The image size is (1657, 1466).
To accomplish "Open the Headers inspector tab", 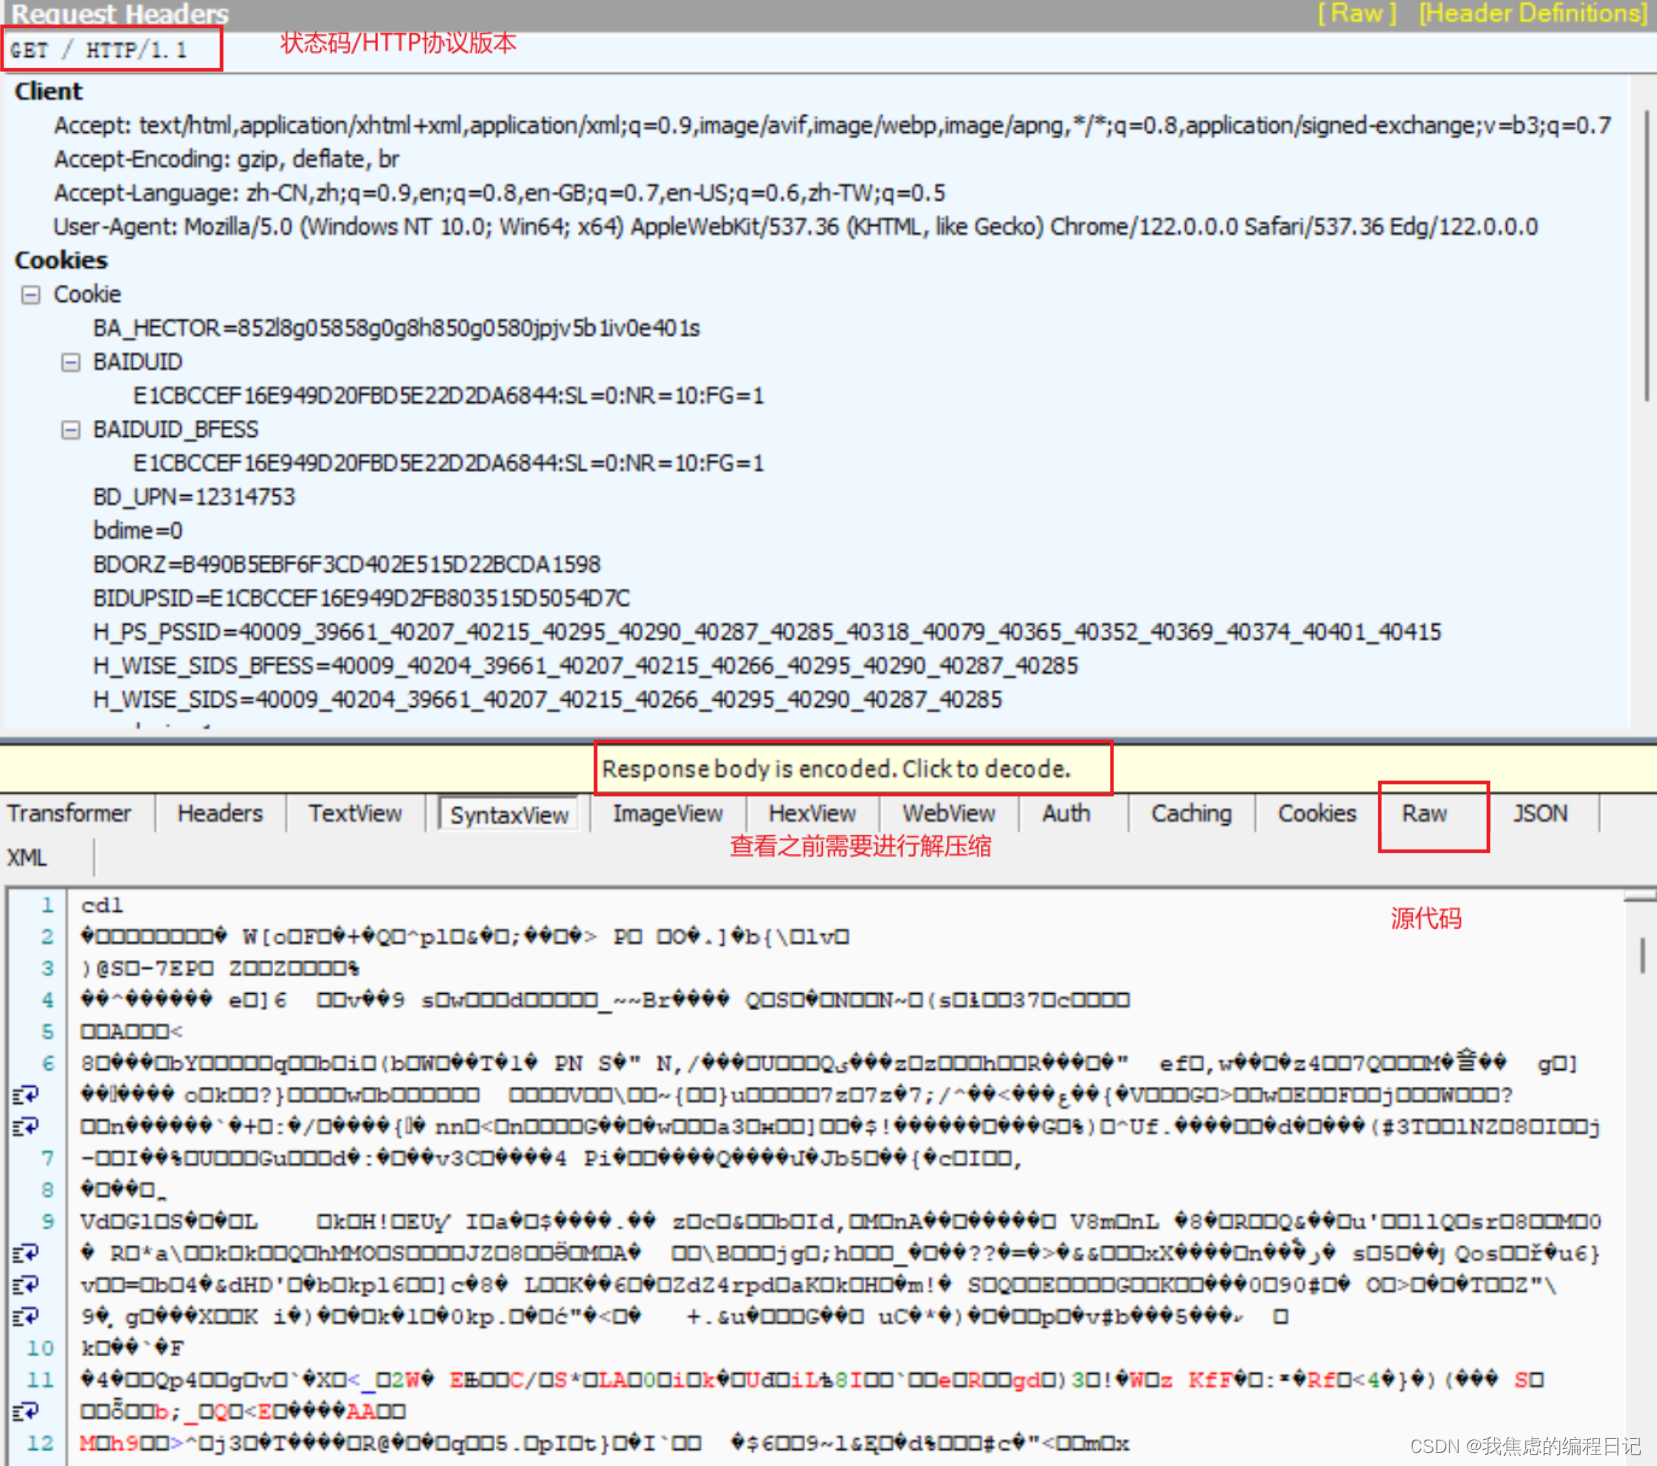I will click(x=219, y=813).
